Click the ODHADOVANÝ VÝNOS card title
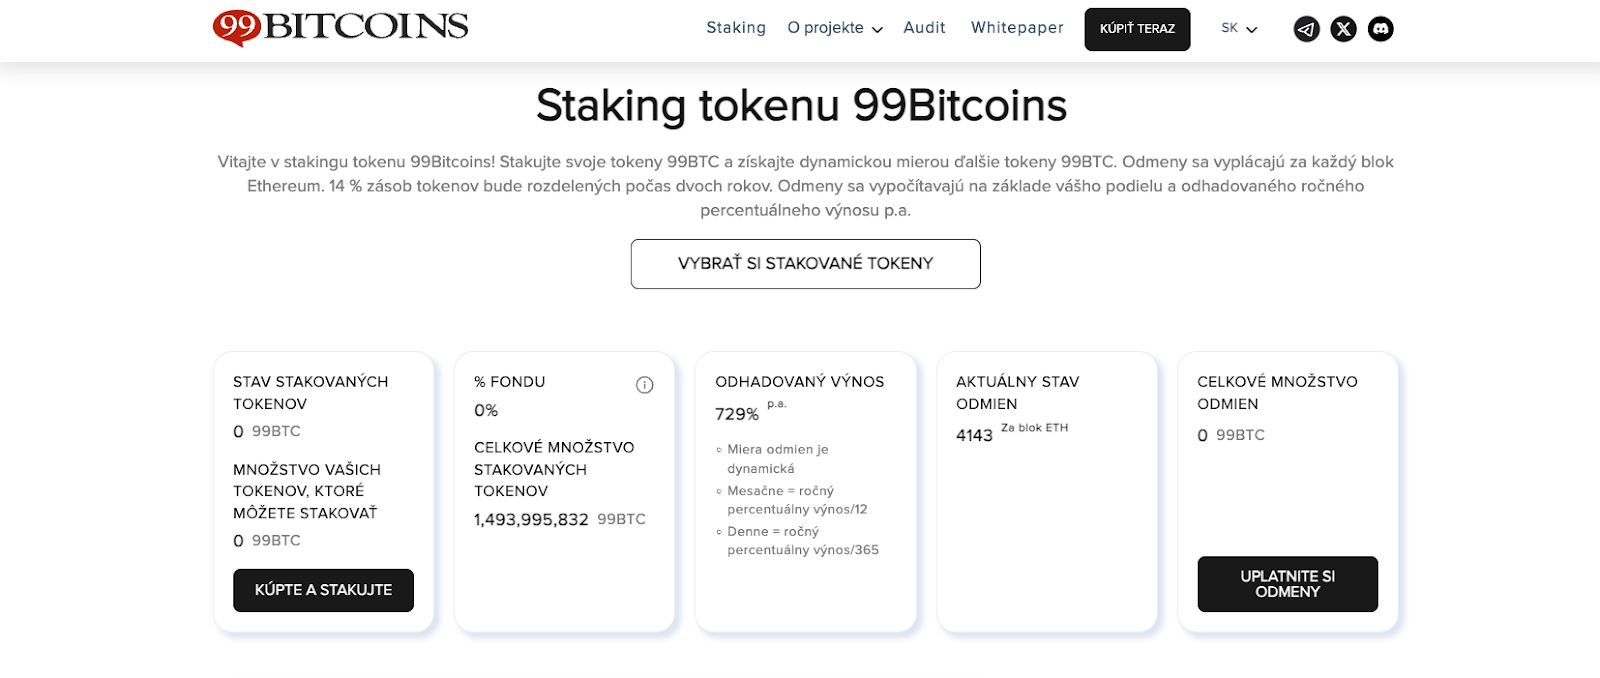The image size is (1600, 678). [x=799, y=382]
